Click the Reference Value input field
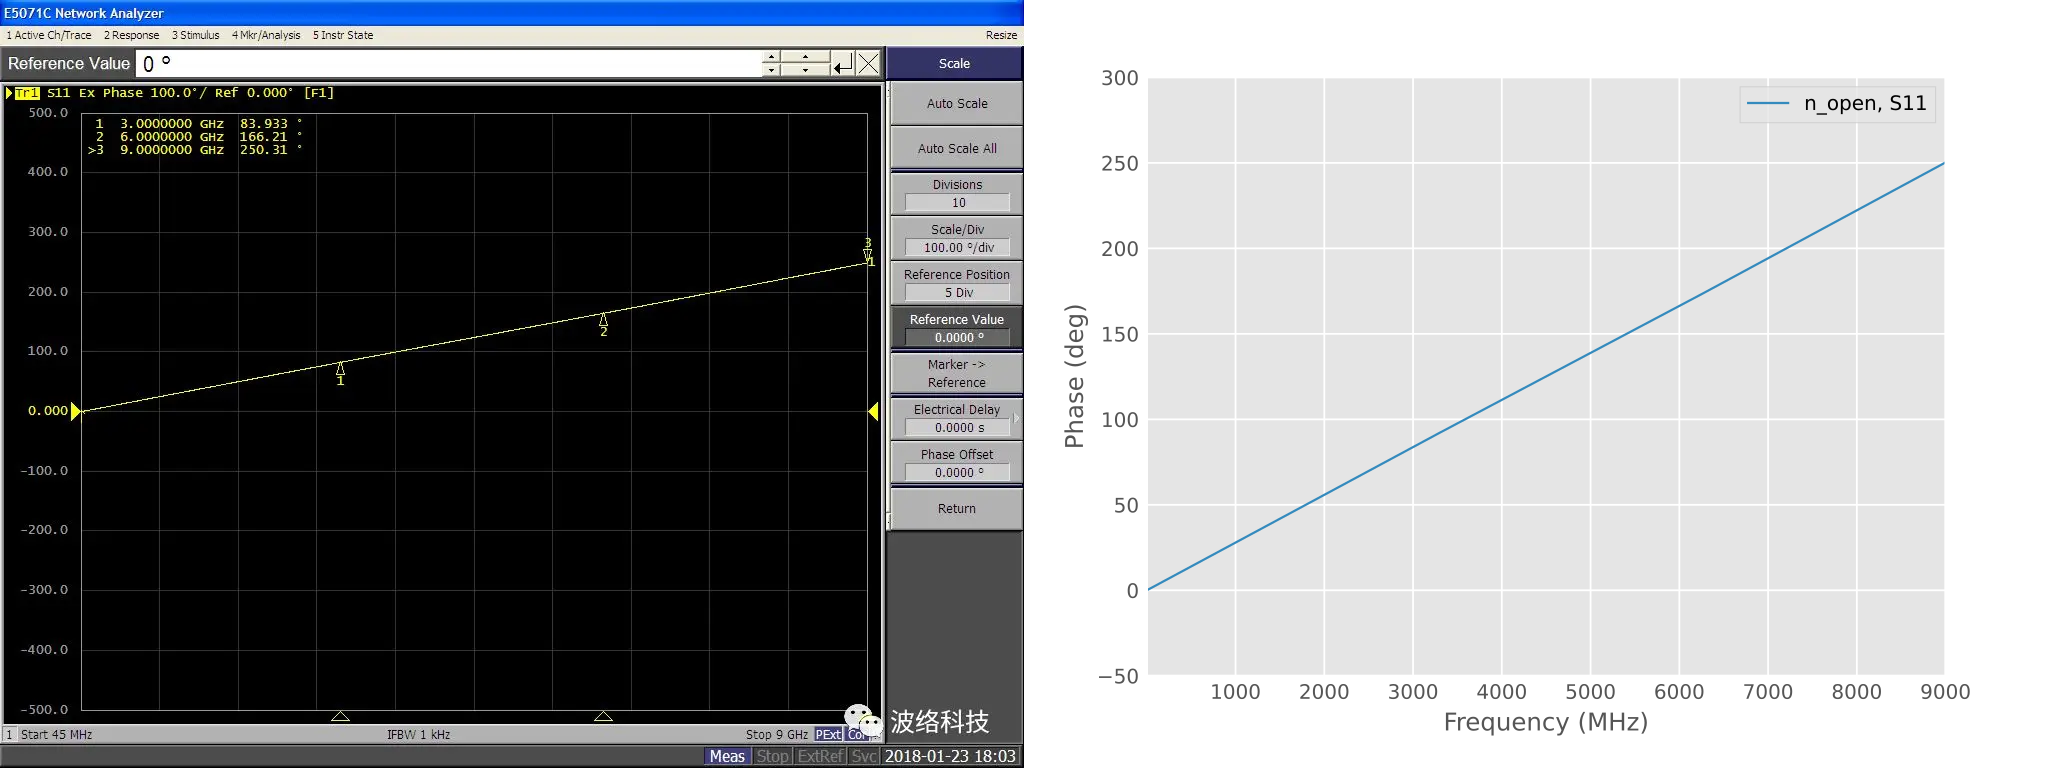The height and width of the screenshot is (768, 2048). click(448, 64)
